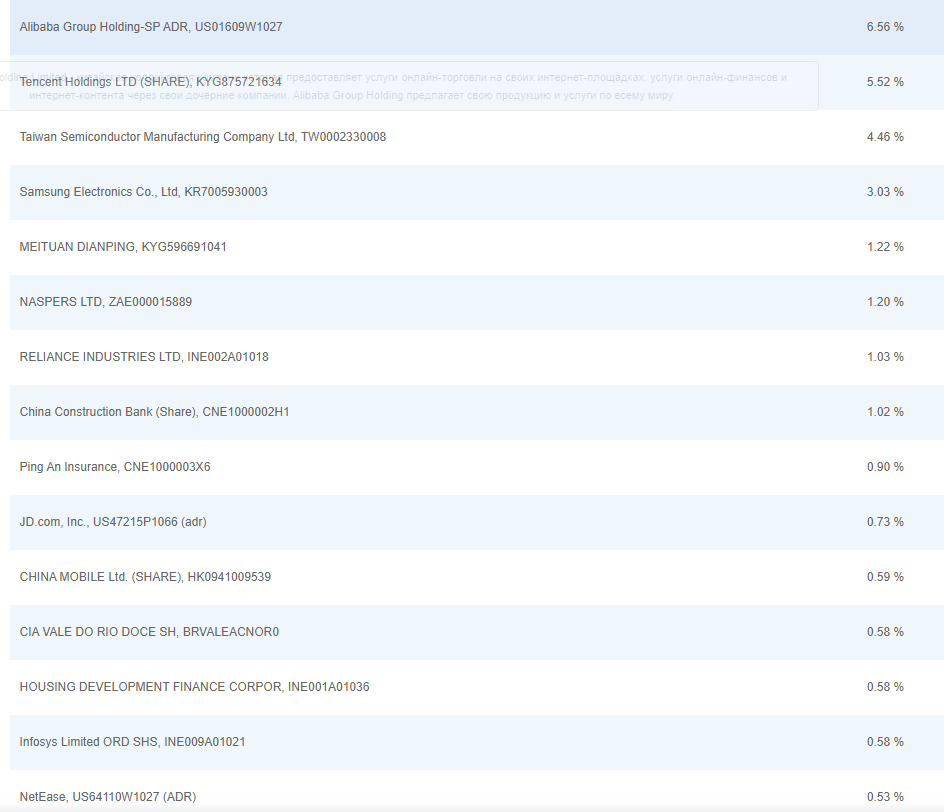The image size is (944, 812).
Task: Click the 0.58 % weight for Housing Development
Action: tap(885, 687)
